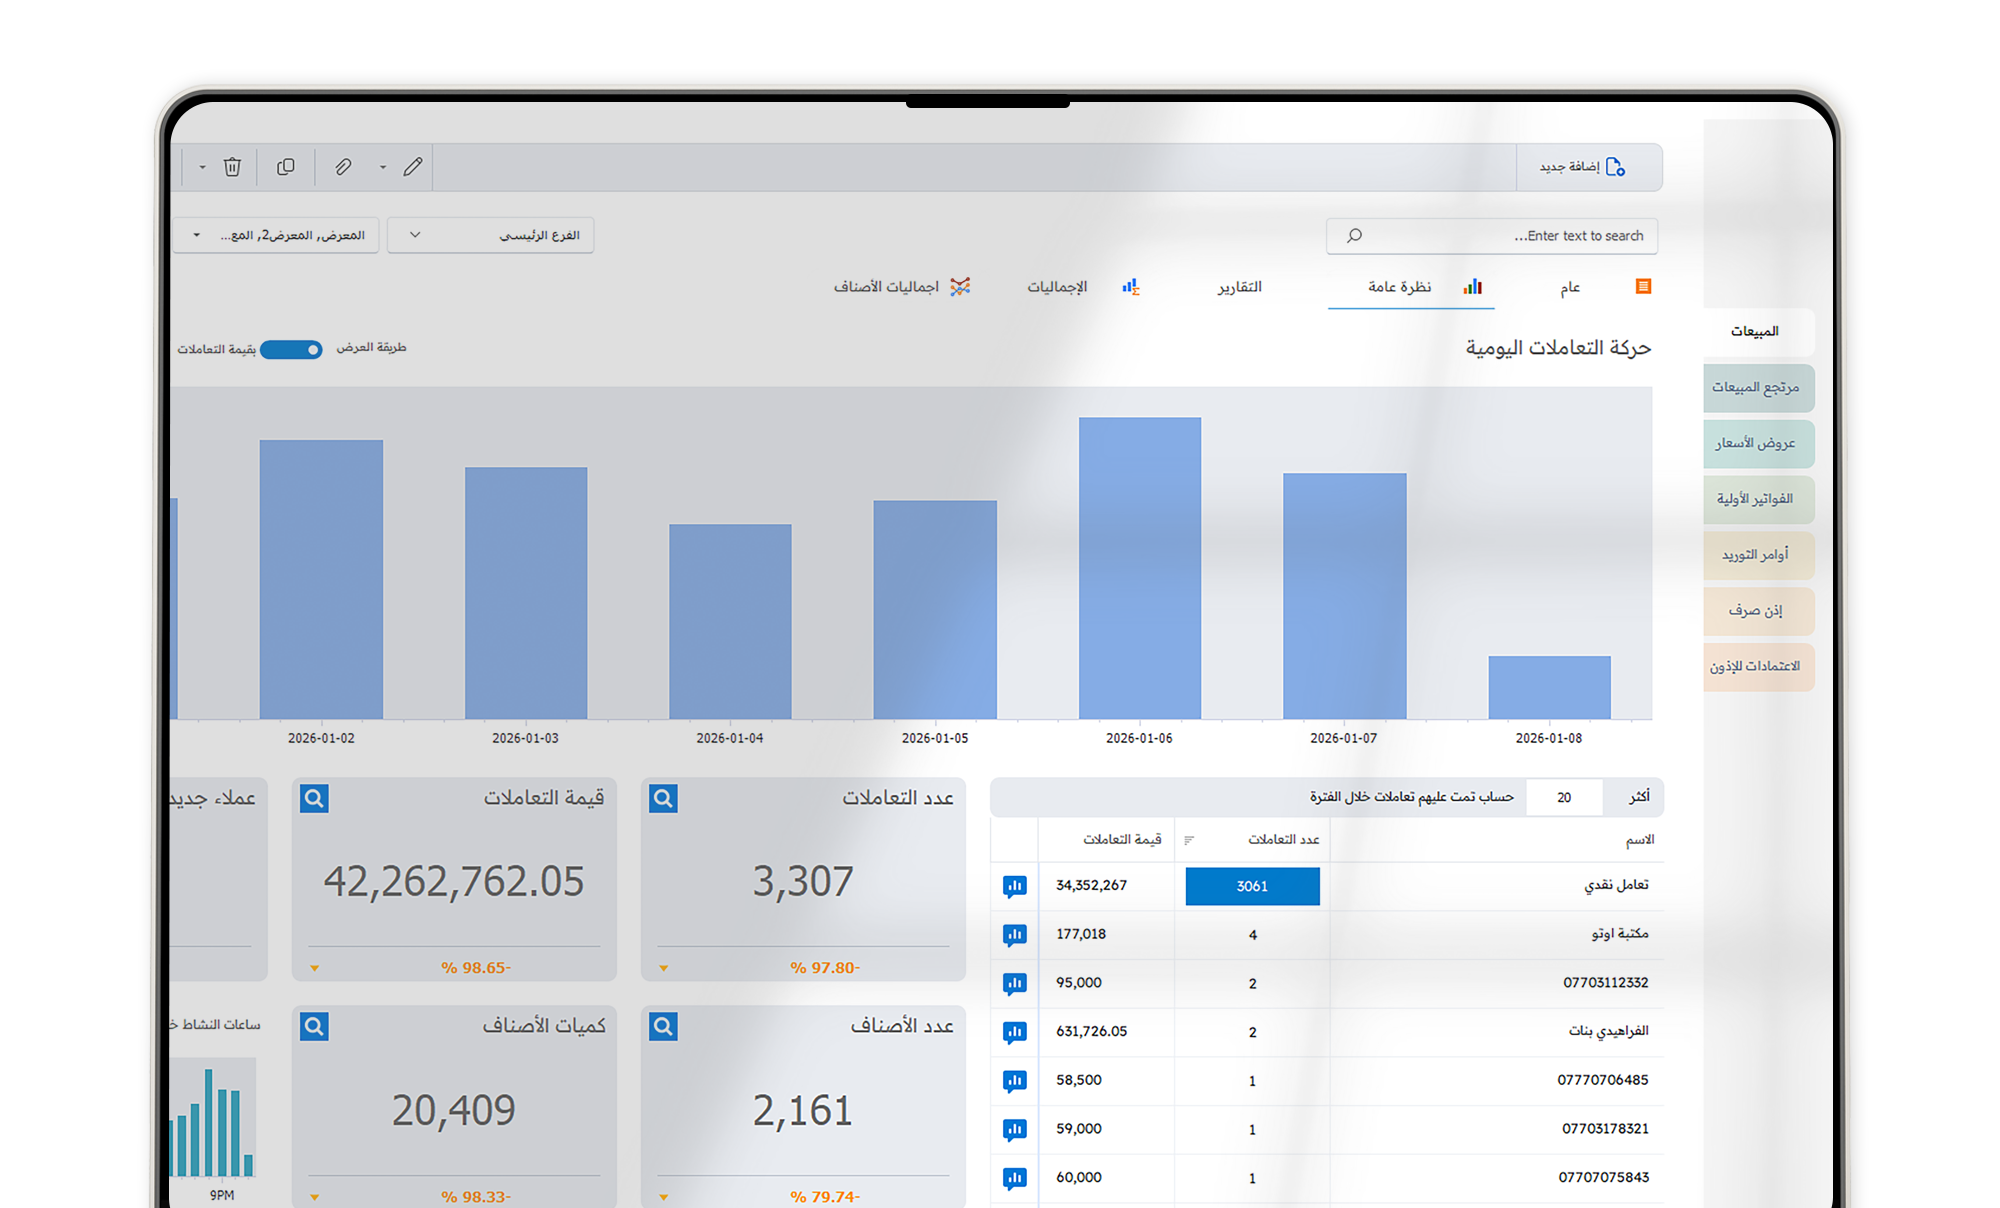Open إذن صرف from the sidebar
This screenshot has width=2000, height=1208.
point(1757,611)
